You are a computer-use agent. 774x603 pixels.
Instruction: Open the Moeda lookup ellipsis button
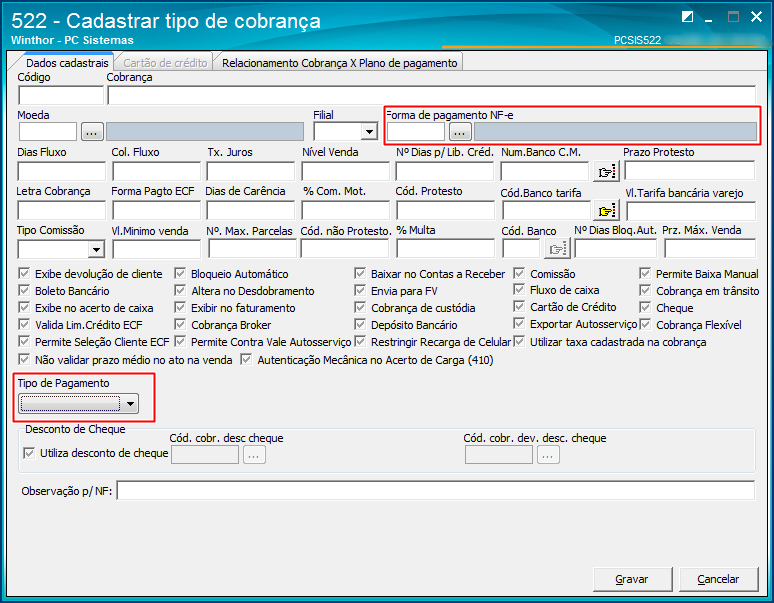click(92, 132)
